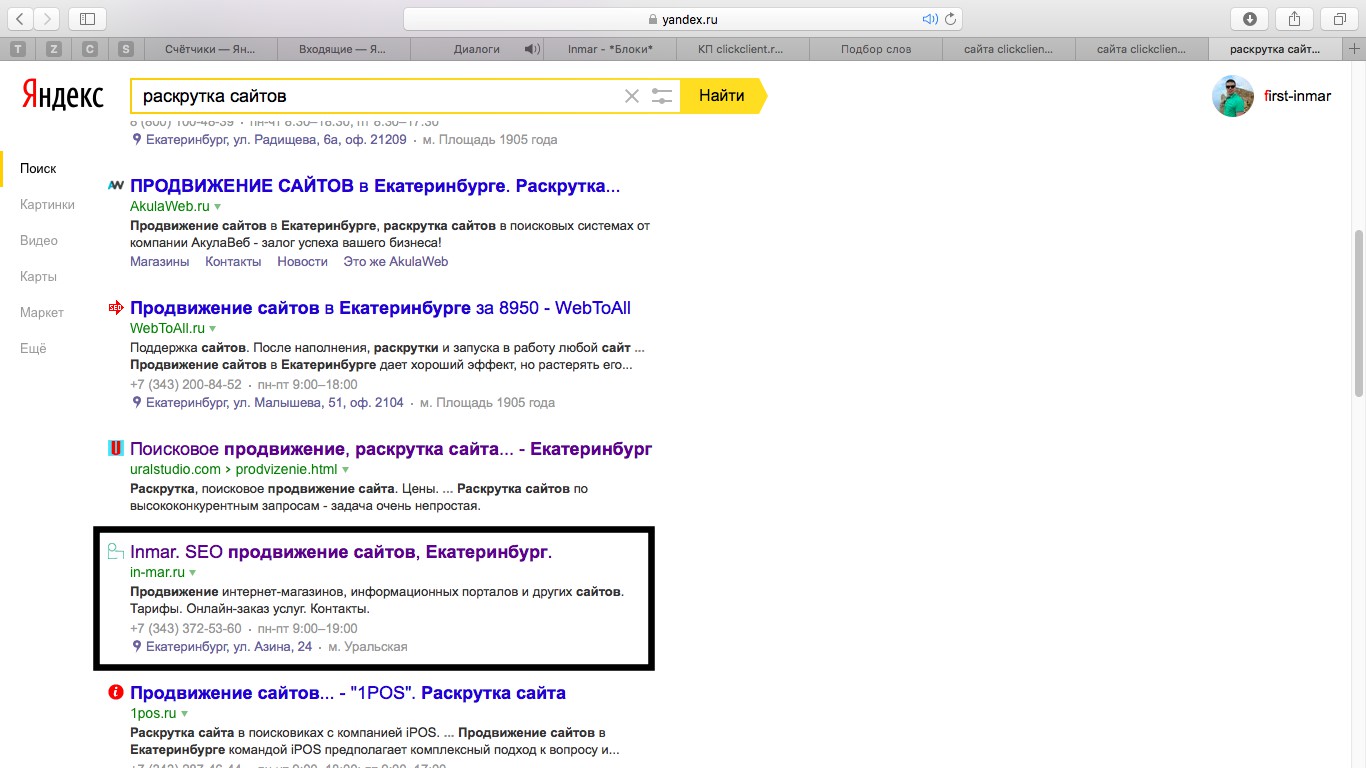Open the Inmar. SEO продвижение сайтов result

(341, 552)
